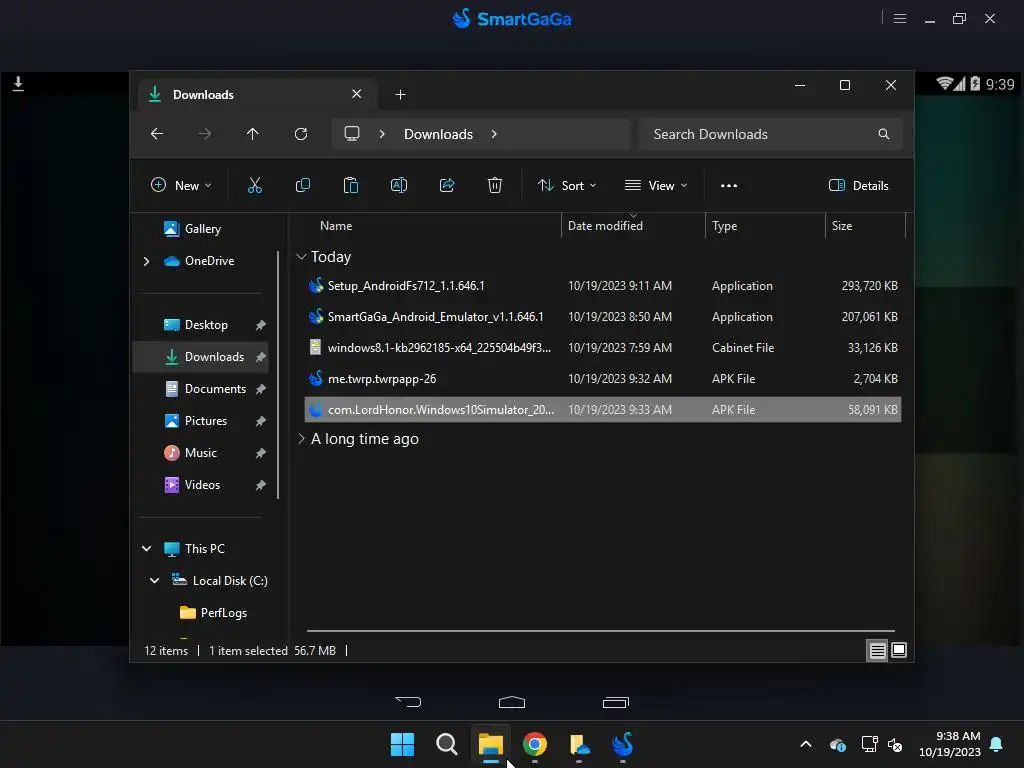Viewport: 1024px width, 768px height.
Task: Click chevron before Downloads in address bar
Action: (382, 134)
